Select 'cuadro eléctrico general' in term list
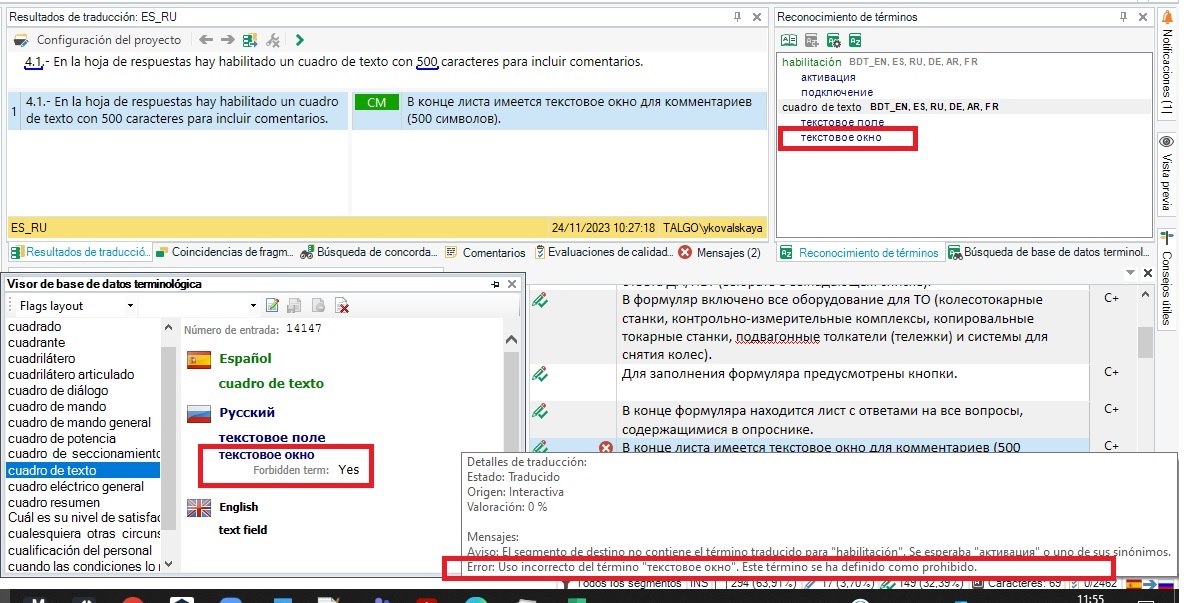The height and width of the screenshot is (603, 1191). tap(76, 486)
